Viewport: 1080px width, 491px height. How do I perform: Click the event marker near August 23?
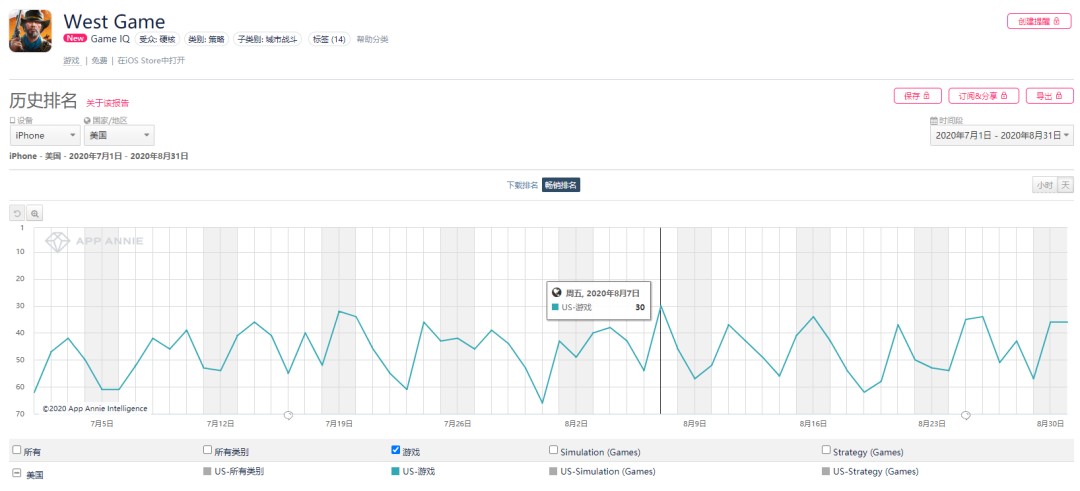point(966,414)
